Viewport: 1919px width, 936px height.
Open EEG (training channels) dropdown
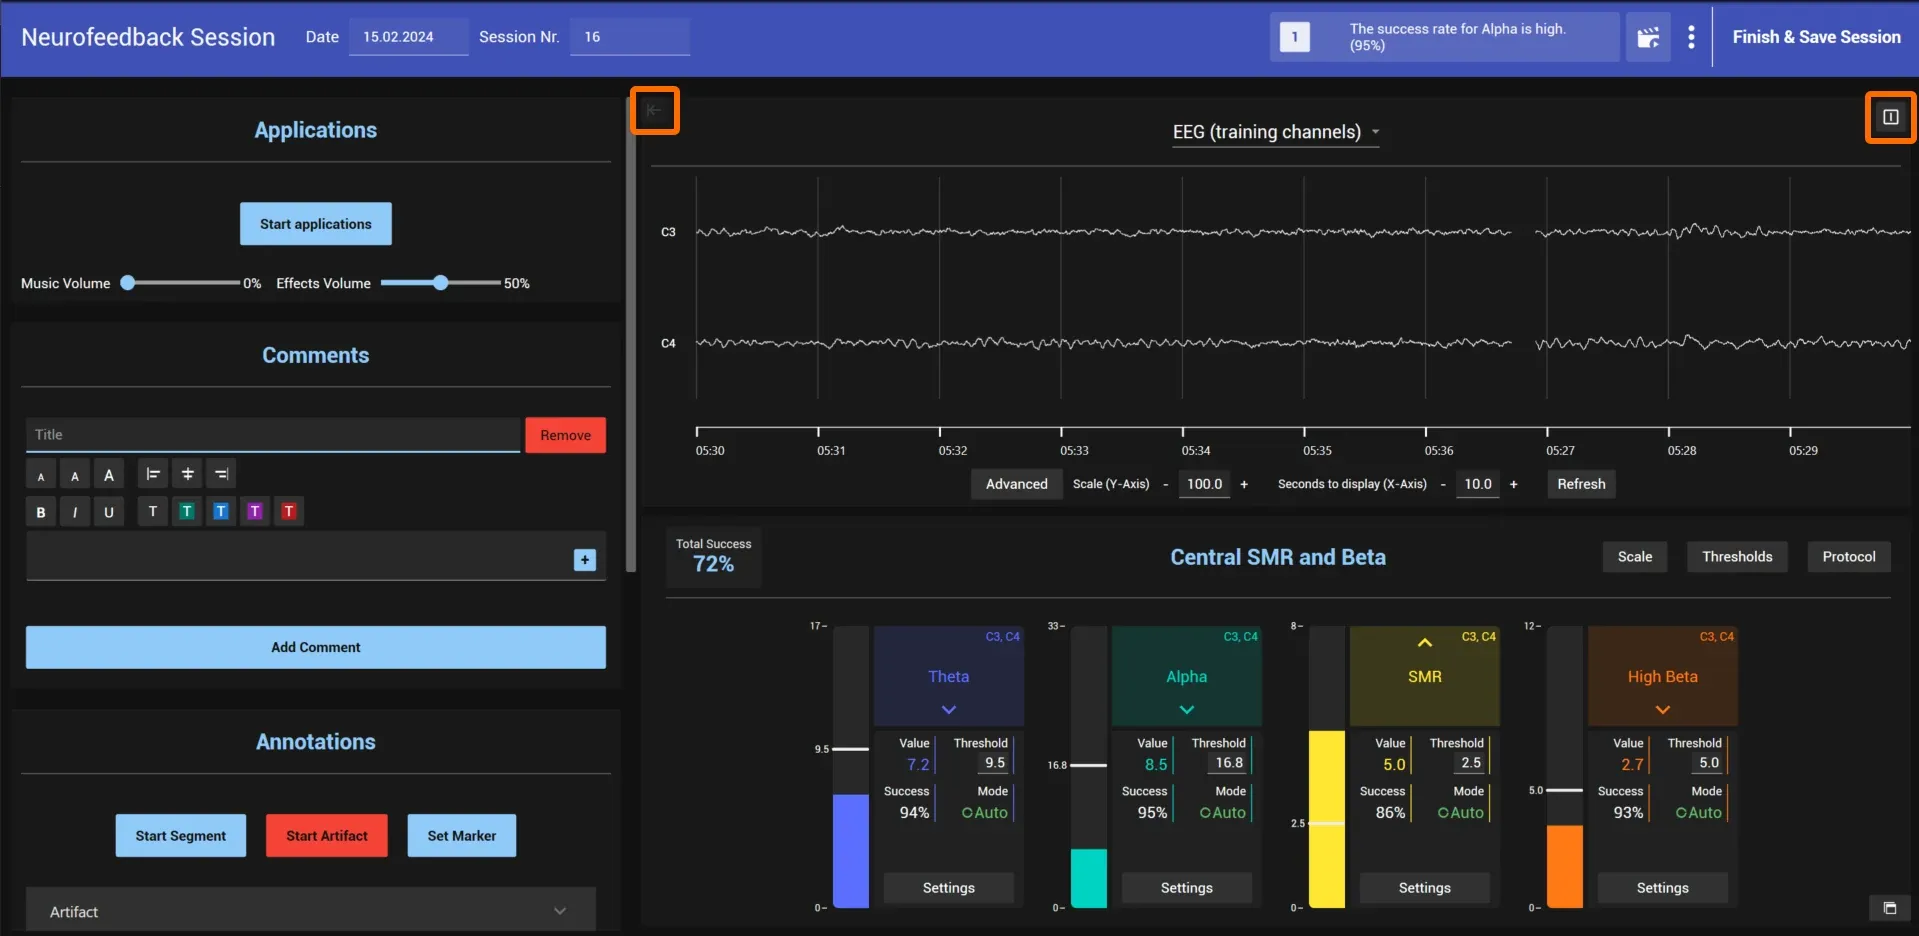[x=1276, y=132]
